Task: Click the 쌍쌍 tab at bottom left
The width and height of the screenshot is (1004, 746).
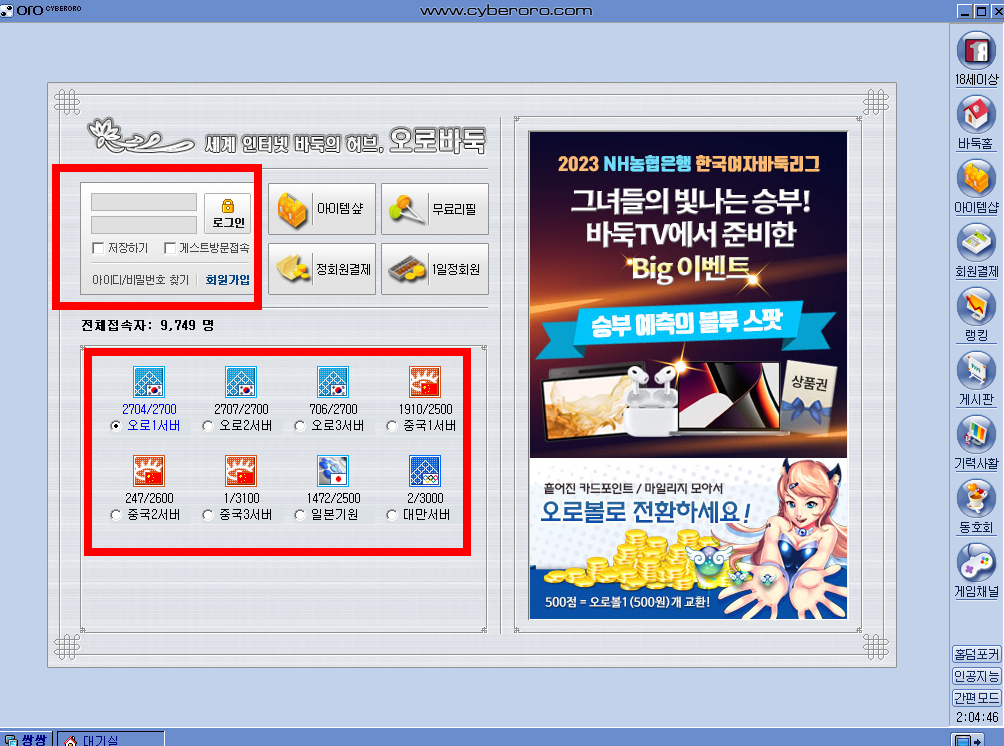Action: click(x=28, y=739)
